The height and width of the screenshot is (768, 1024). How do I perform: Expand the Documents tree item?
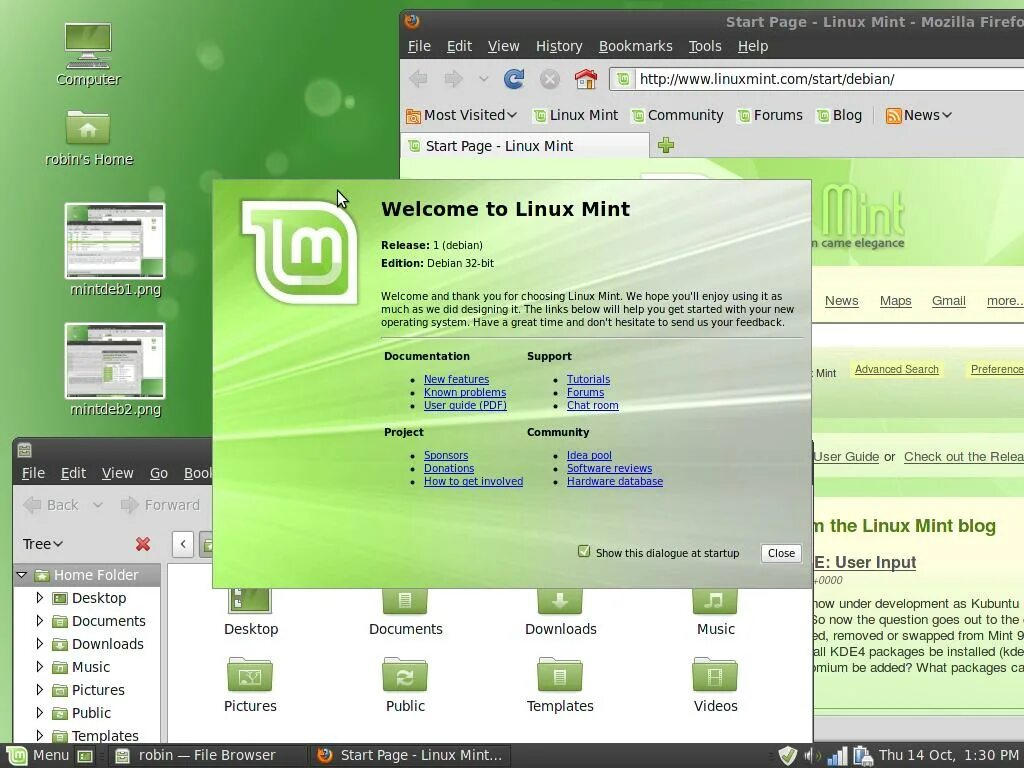39,621
